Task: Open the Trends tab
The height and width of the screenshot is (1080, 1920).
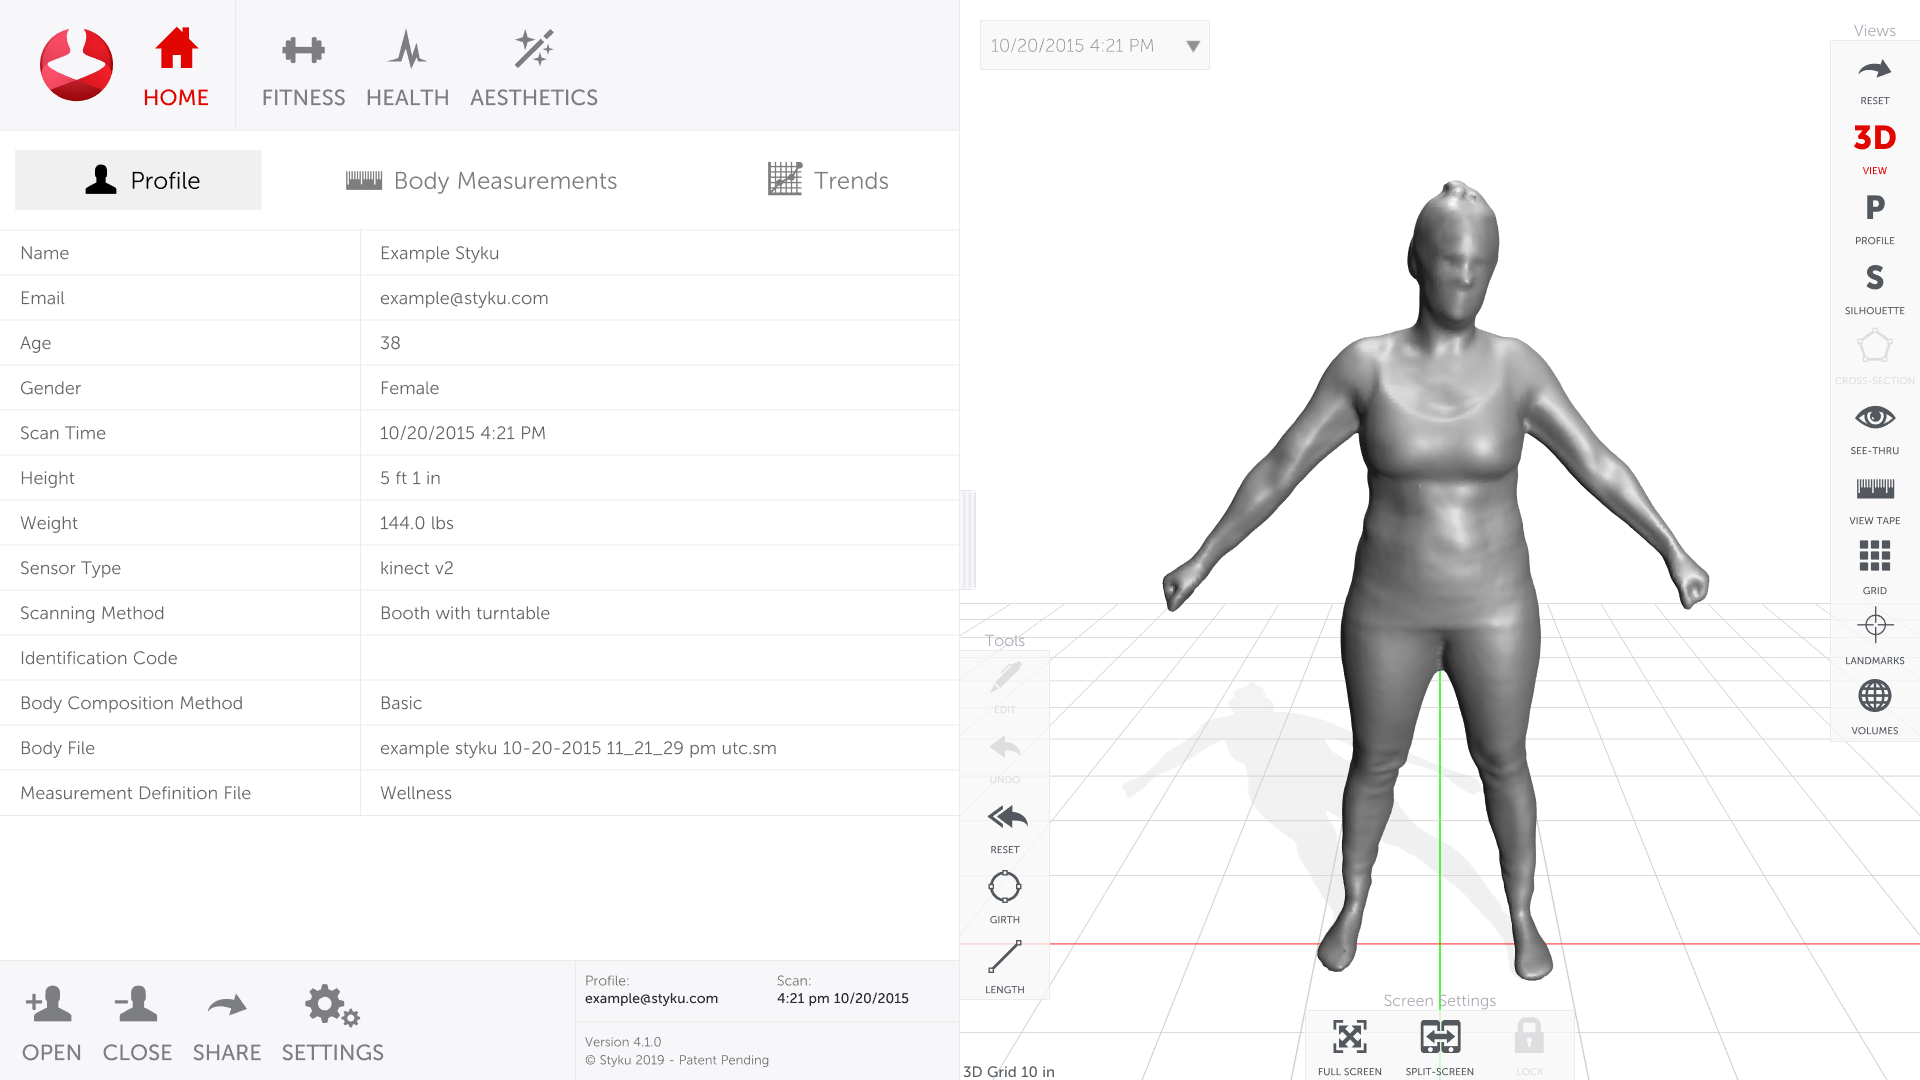Action: point(828,181)
